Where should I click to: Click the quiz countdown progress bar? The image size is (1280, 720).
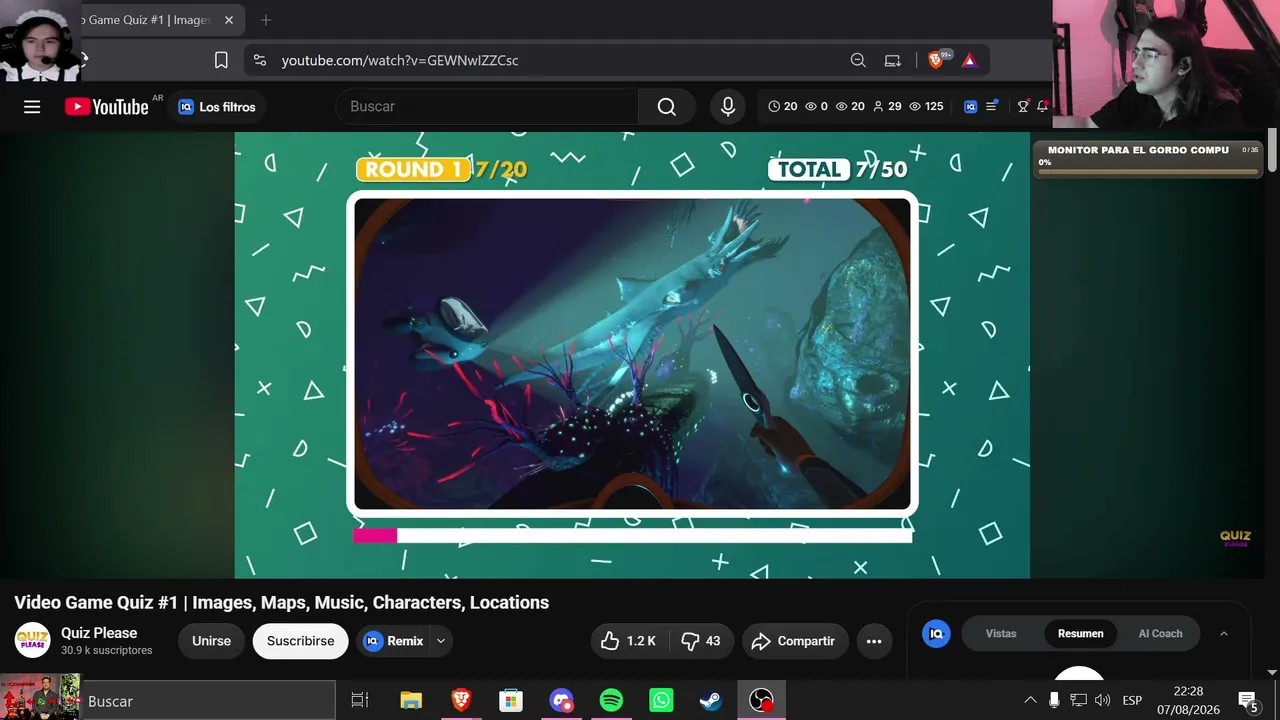(632, 536)
